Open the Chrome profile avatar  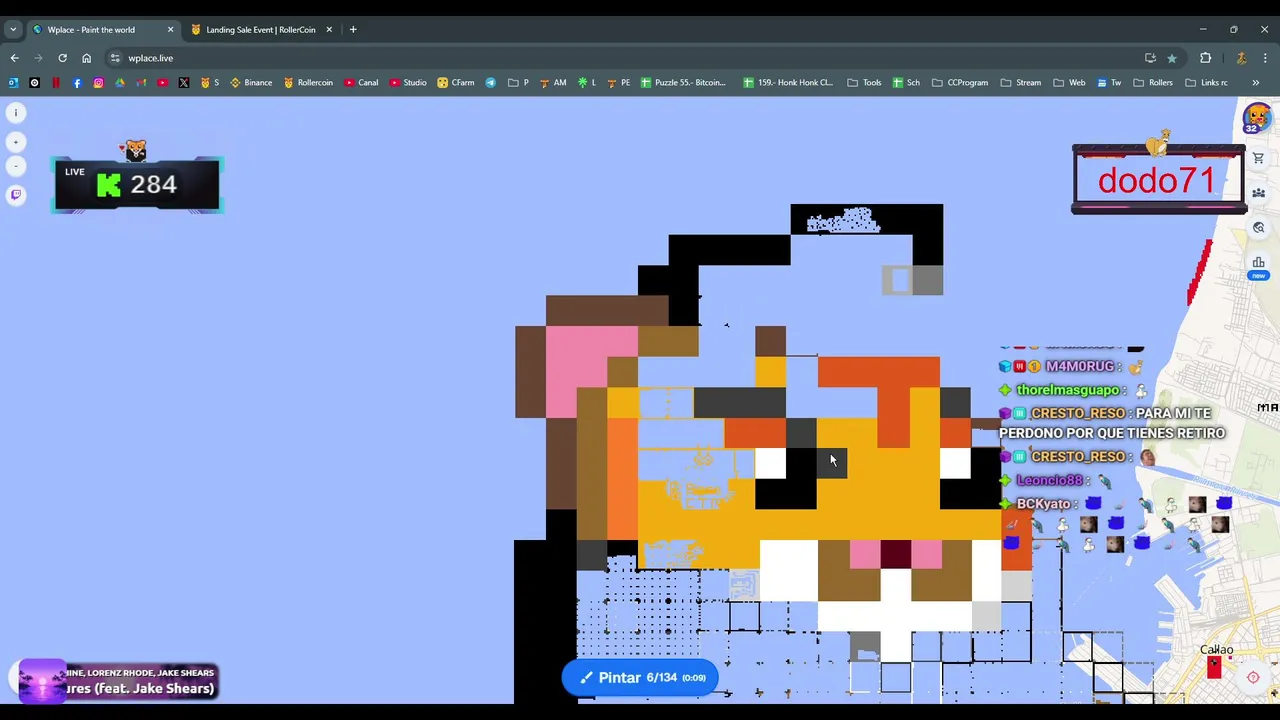(1241, 58)
